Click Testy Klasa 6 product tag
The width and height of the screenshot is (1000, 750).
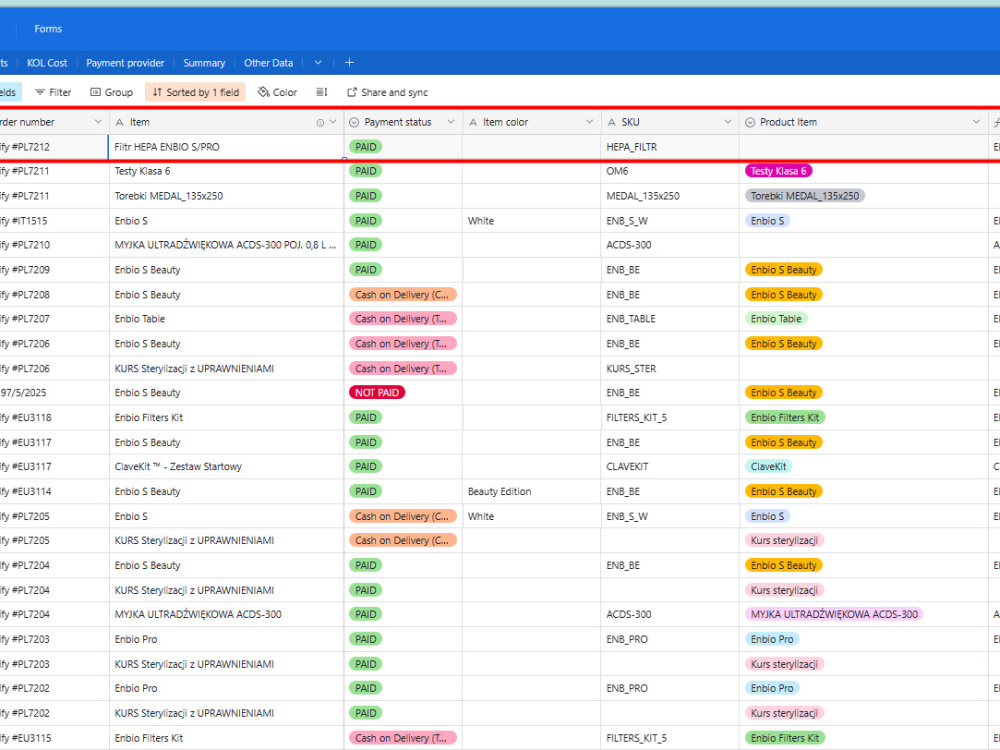(x=778, y=171)
